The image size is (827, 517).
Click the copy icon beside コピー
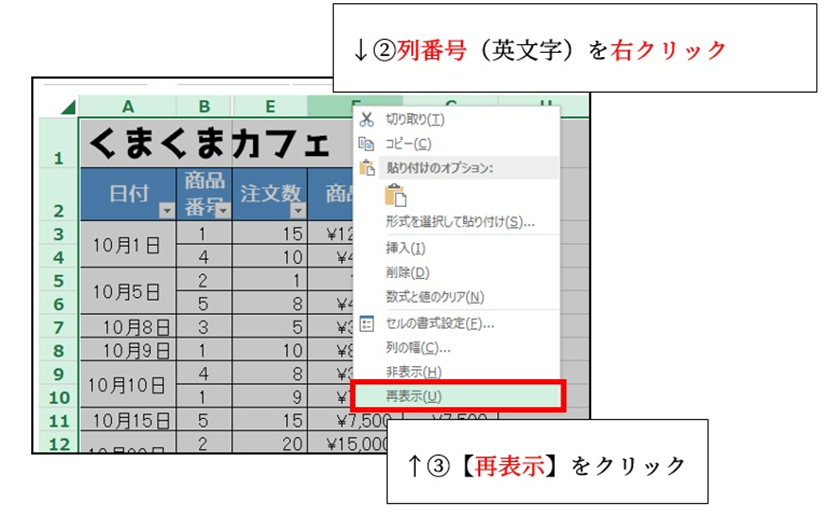(x=366, y=144)
